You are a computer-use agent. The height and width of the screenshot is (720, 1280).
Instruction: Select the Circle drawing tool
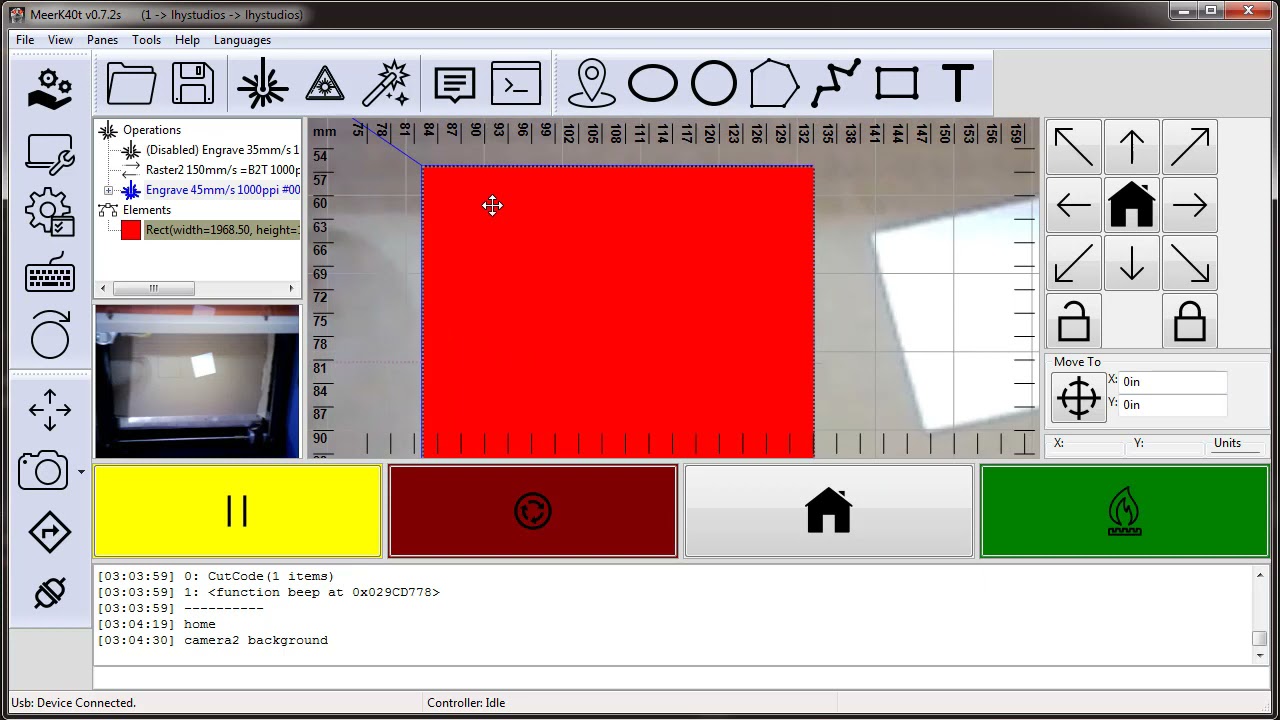714,84
